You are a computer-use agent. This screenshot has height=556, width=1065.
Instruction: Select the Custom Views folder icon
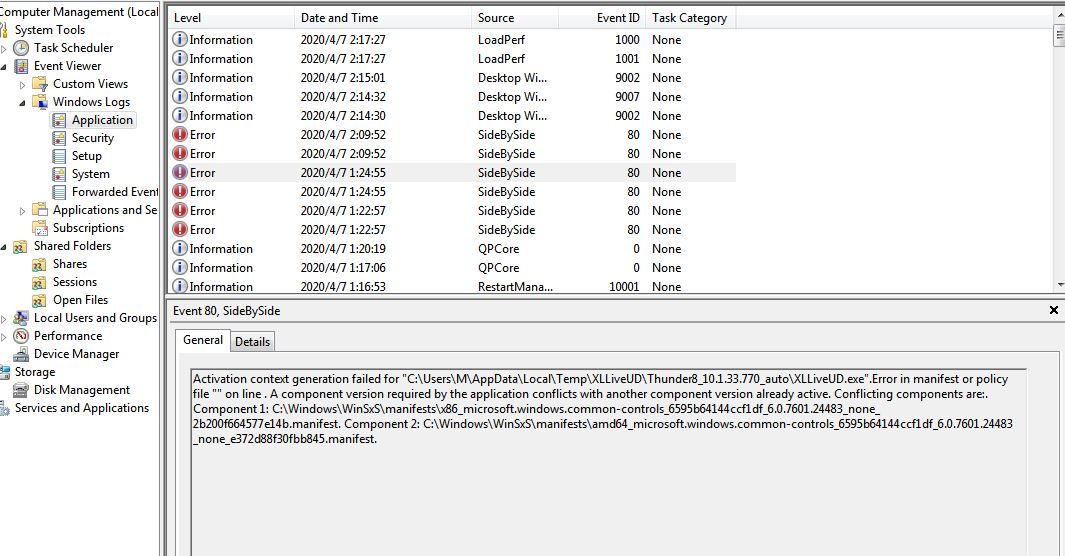(x=40, y=84)
